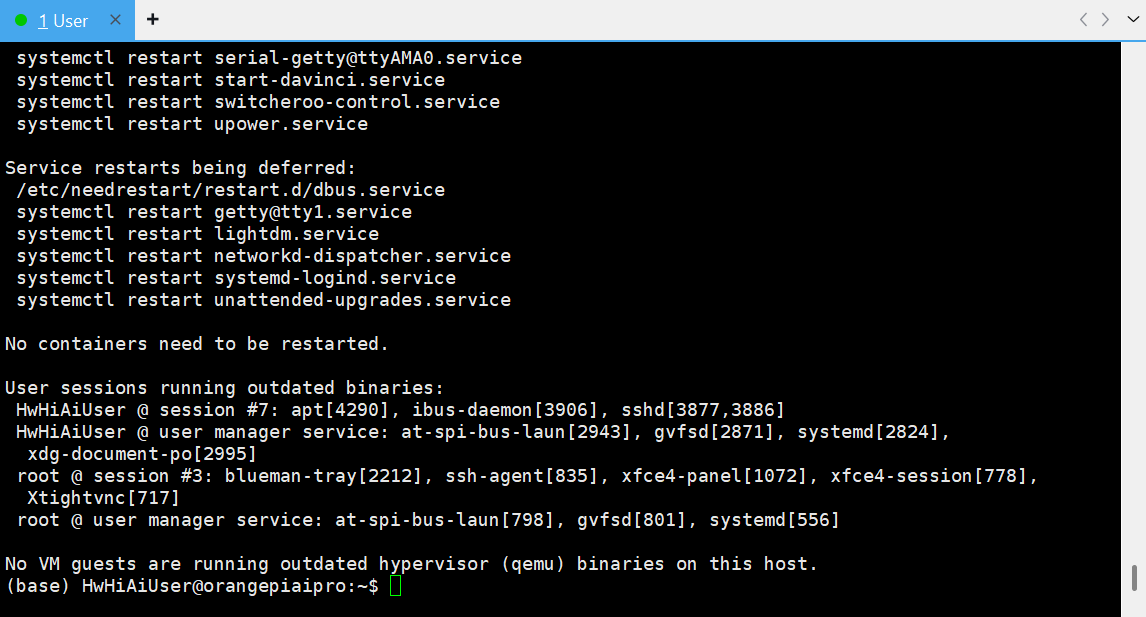The height and width of the screenshot is (617, 1146).
Task: Click the green connection status dot
Action: point(21,20)
